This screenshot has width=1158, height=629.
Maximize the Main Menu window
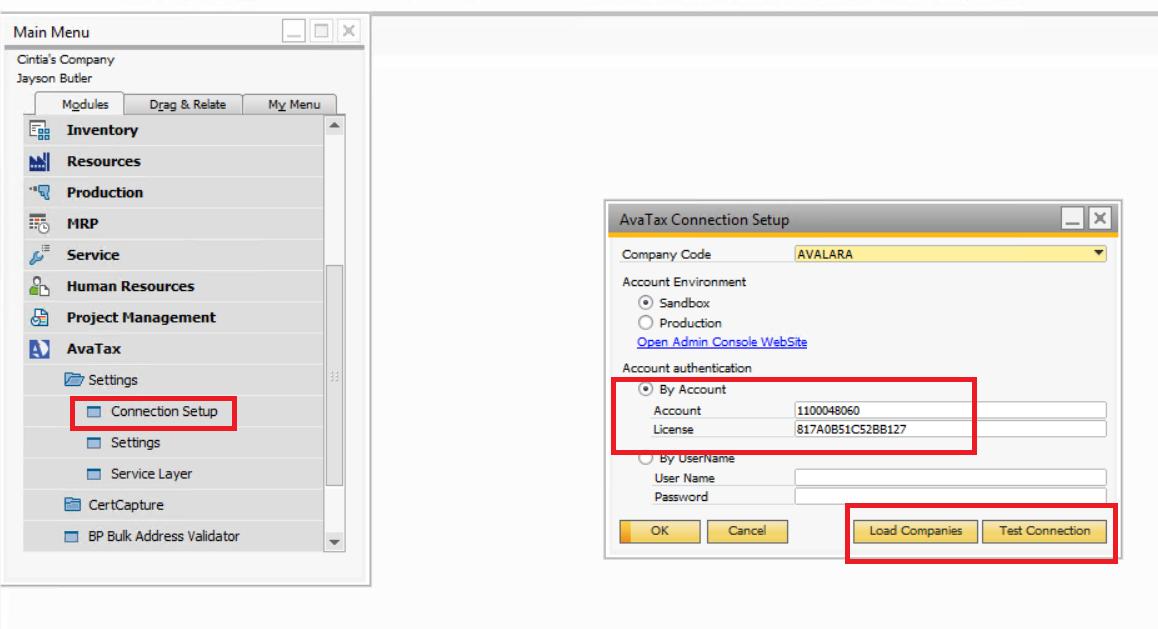coord(321,31)
